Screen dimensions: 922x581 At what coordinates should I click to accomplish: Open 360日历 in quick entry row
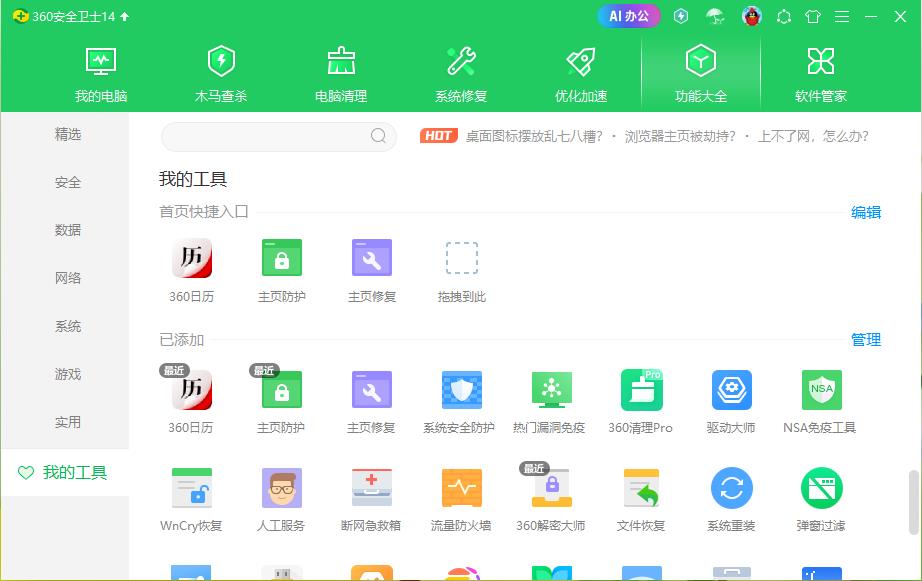[x=192, y=271]
